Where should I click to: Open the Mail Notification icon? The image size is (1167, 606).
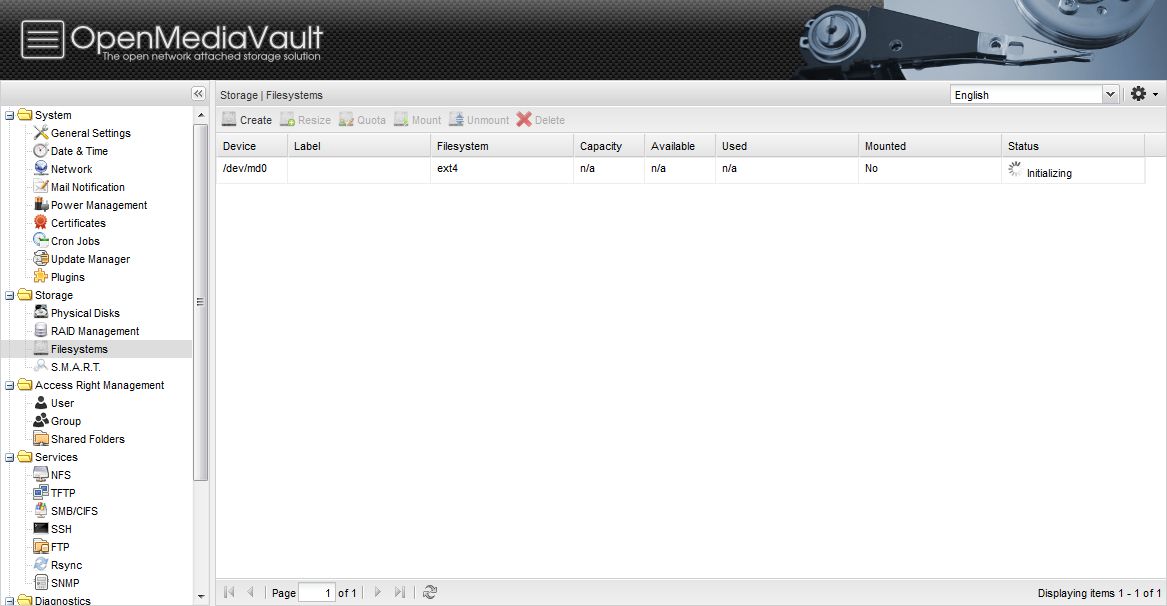click(41, 186)
